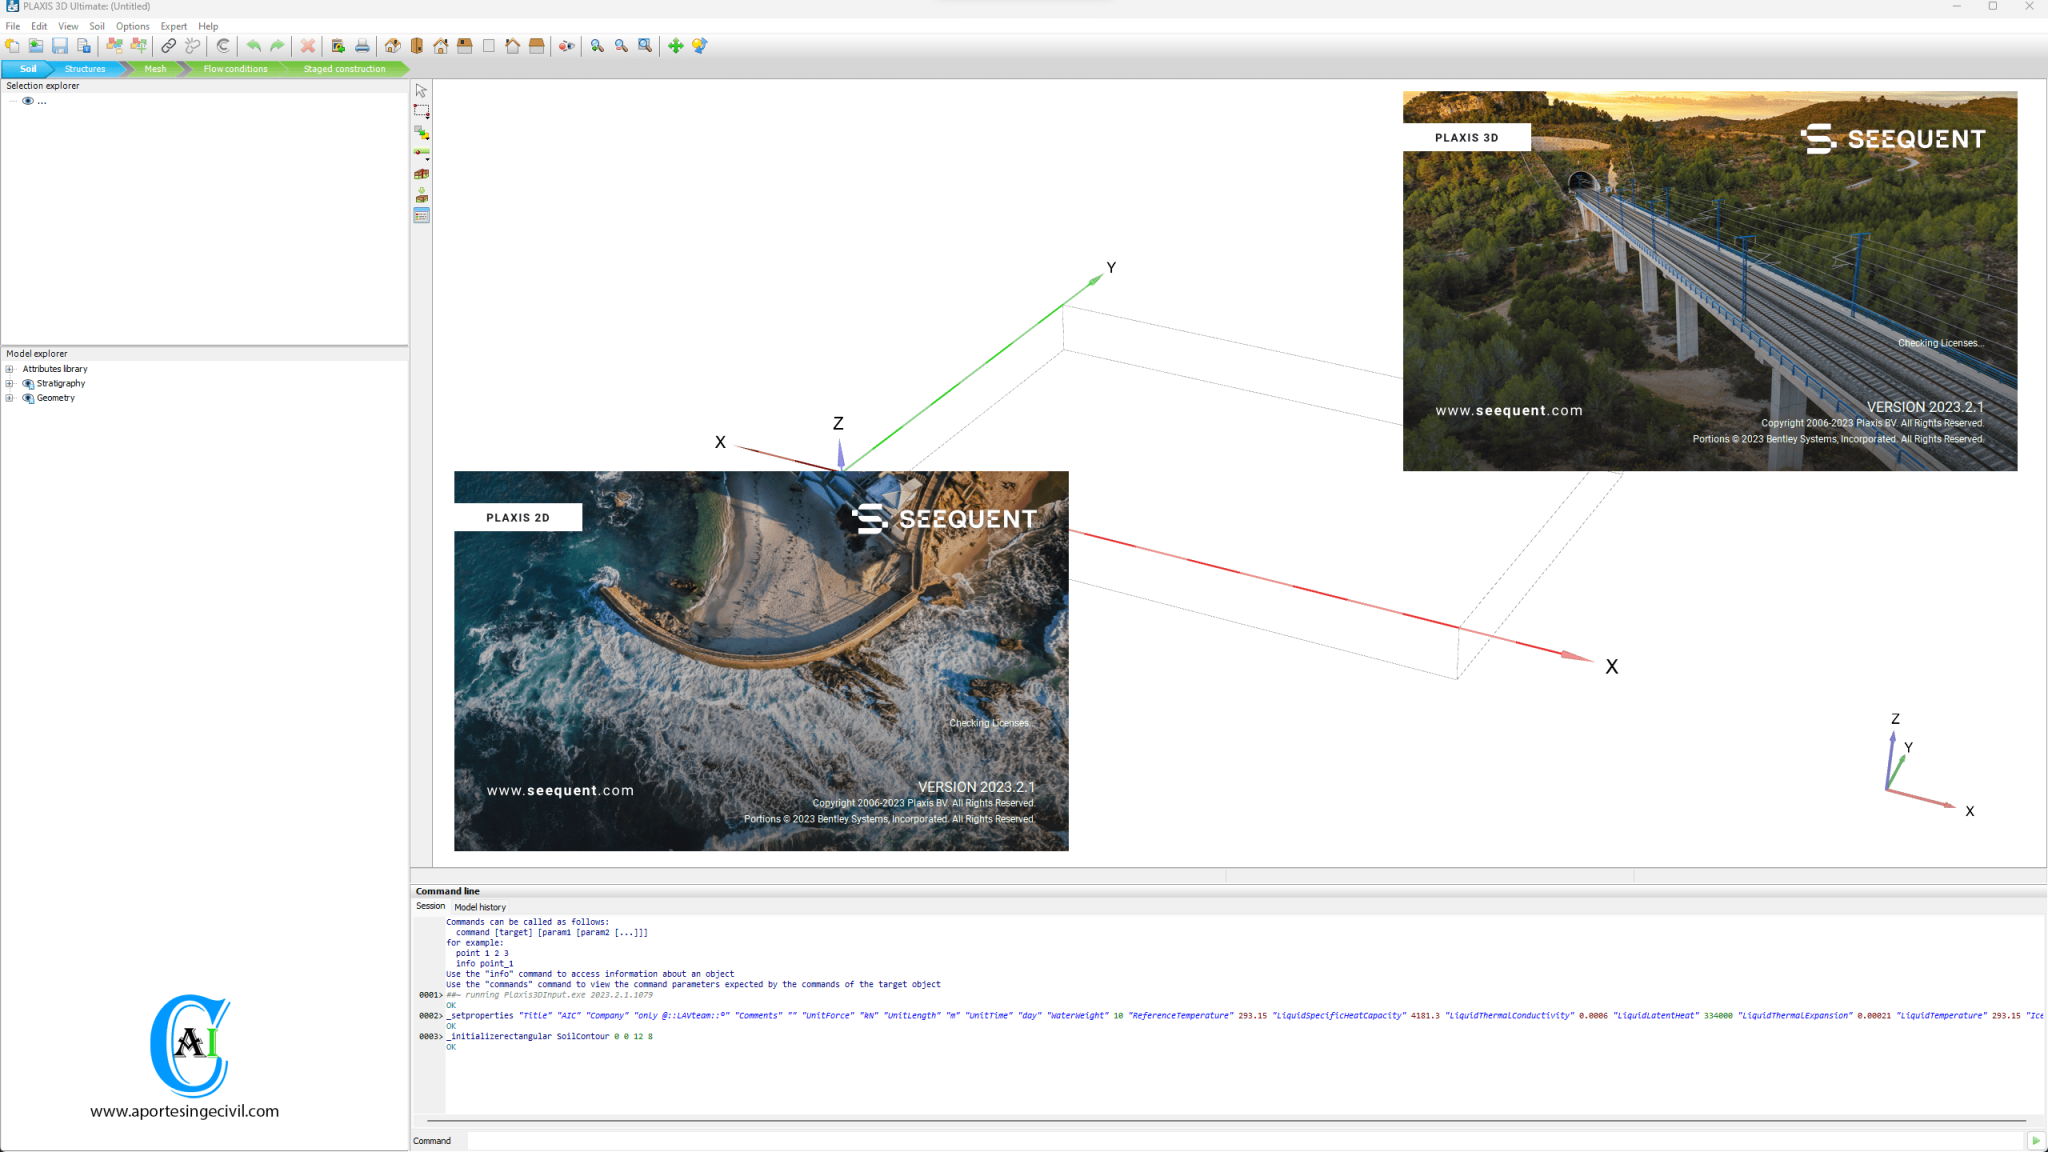Click the Save project toolbar icon
The width and height of the screenshot is (2048, 1152).
[x=60, y=46]
